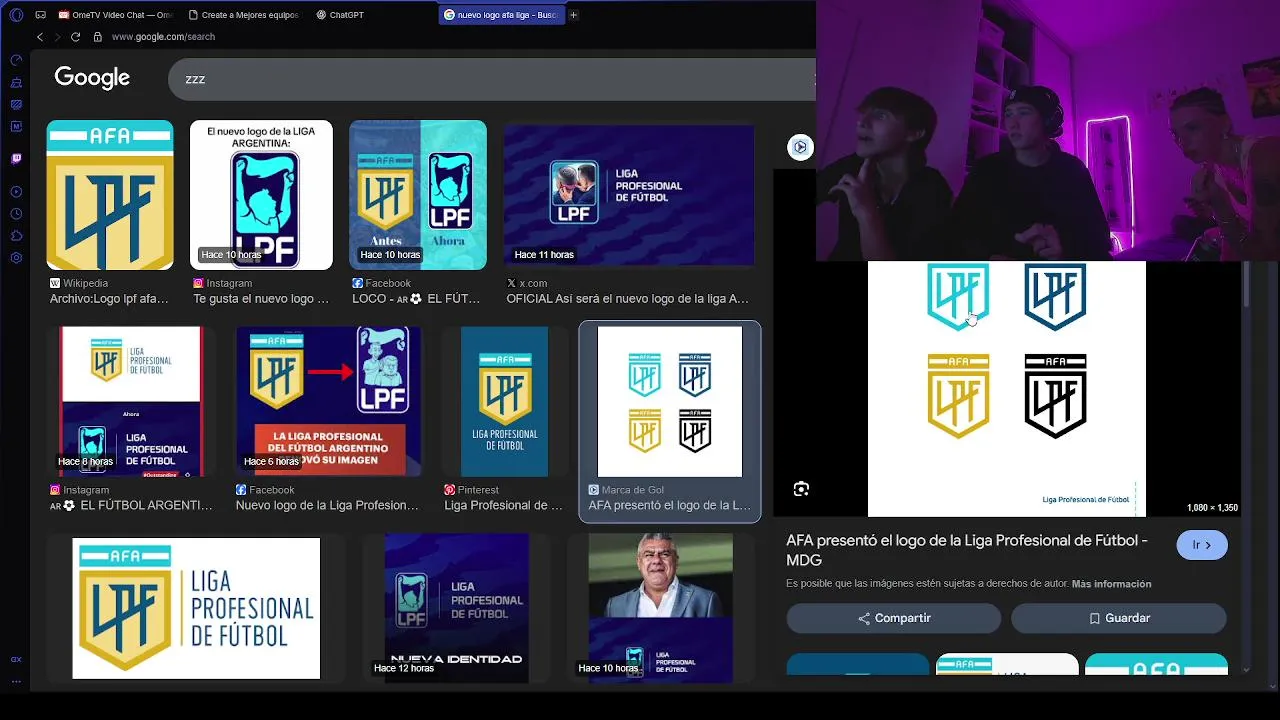
Task: Go back to the previous page
Action: pyautogui.click(x=40, y=37)
